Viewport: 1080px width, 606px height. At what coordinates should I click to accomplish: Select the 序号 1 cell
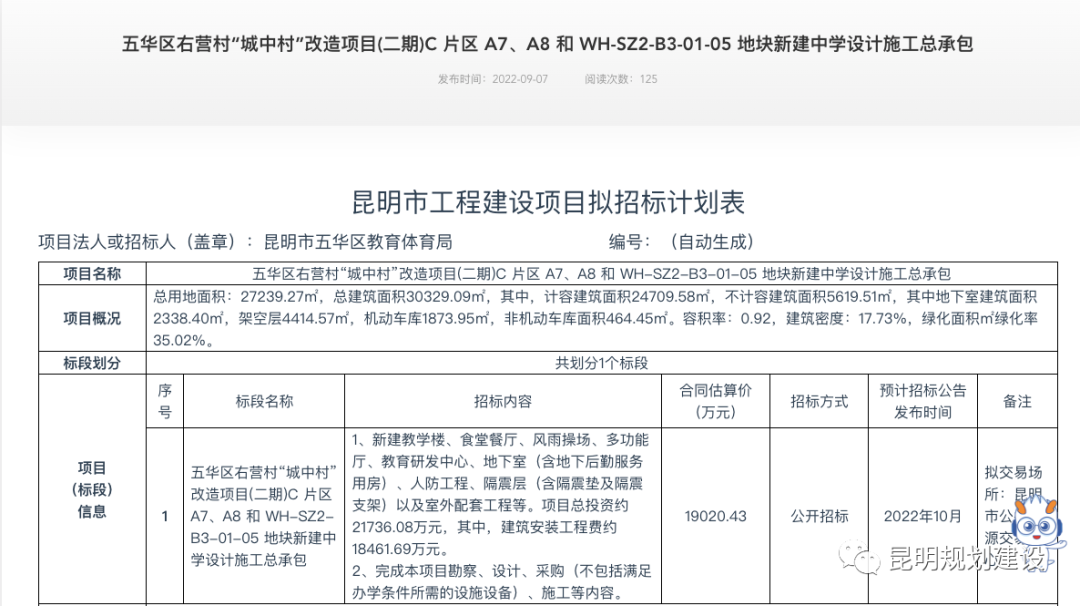coord(163,516)
